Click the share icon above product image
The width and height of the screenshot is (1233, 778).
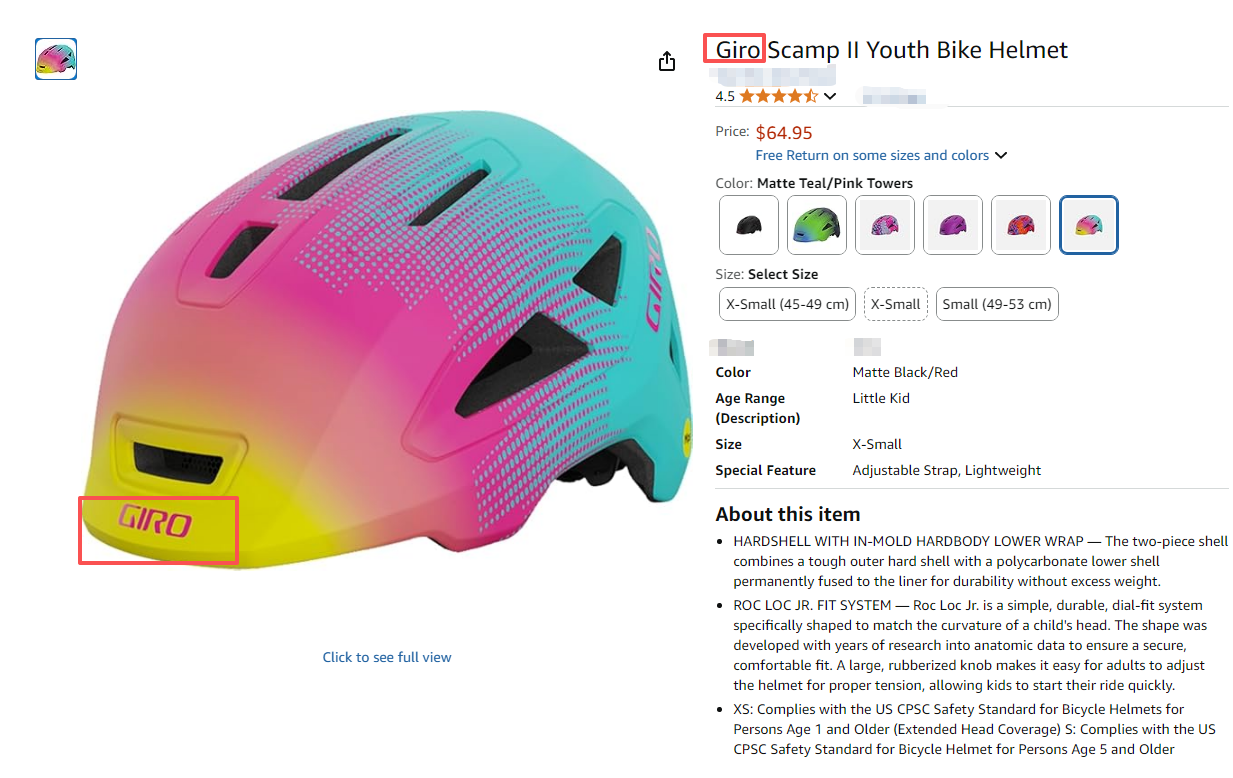coord(667,62)
